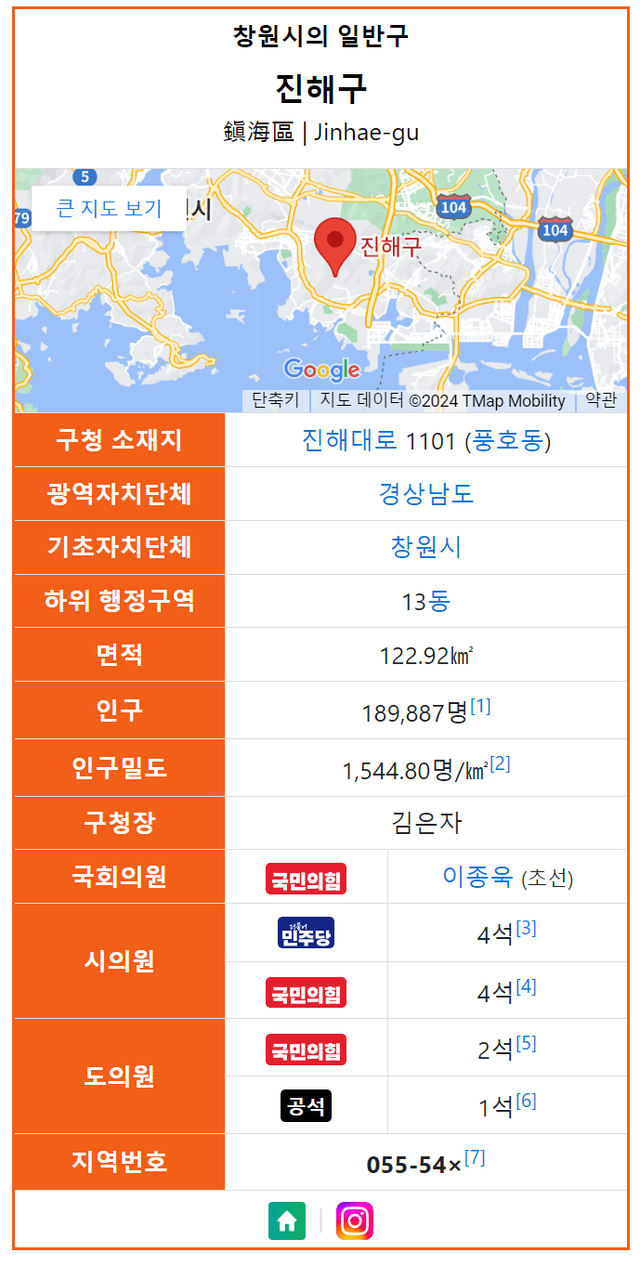
Task: Jump to footnote 7 beside area code
Action: click(x=475, y=1158)
